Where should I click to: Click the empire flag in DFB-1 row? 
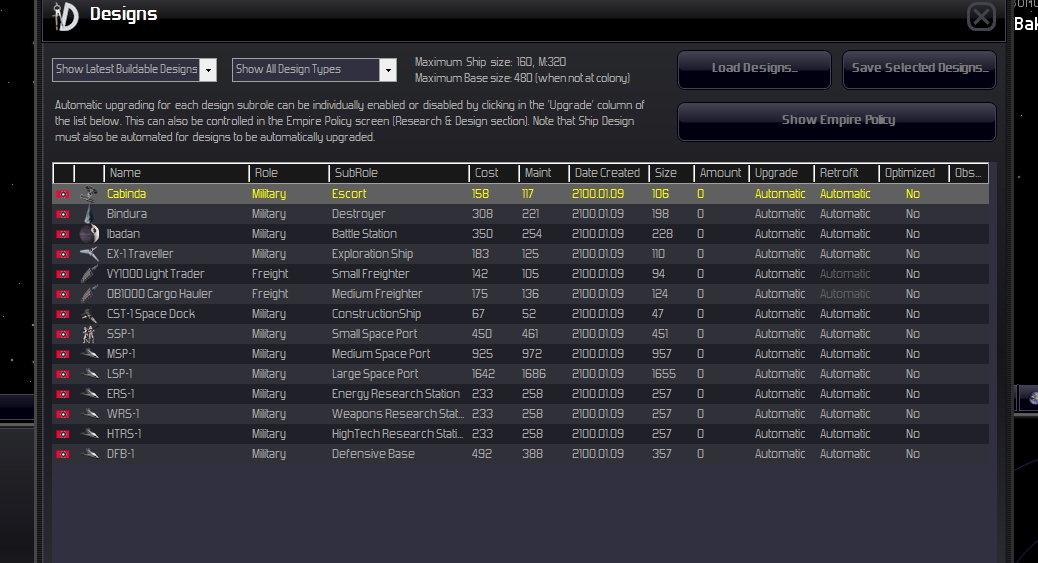[63, 454]
